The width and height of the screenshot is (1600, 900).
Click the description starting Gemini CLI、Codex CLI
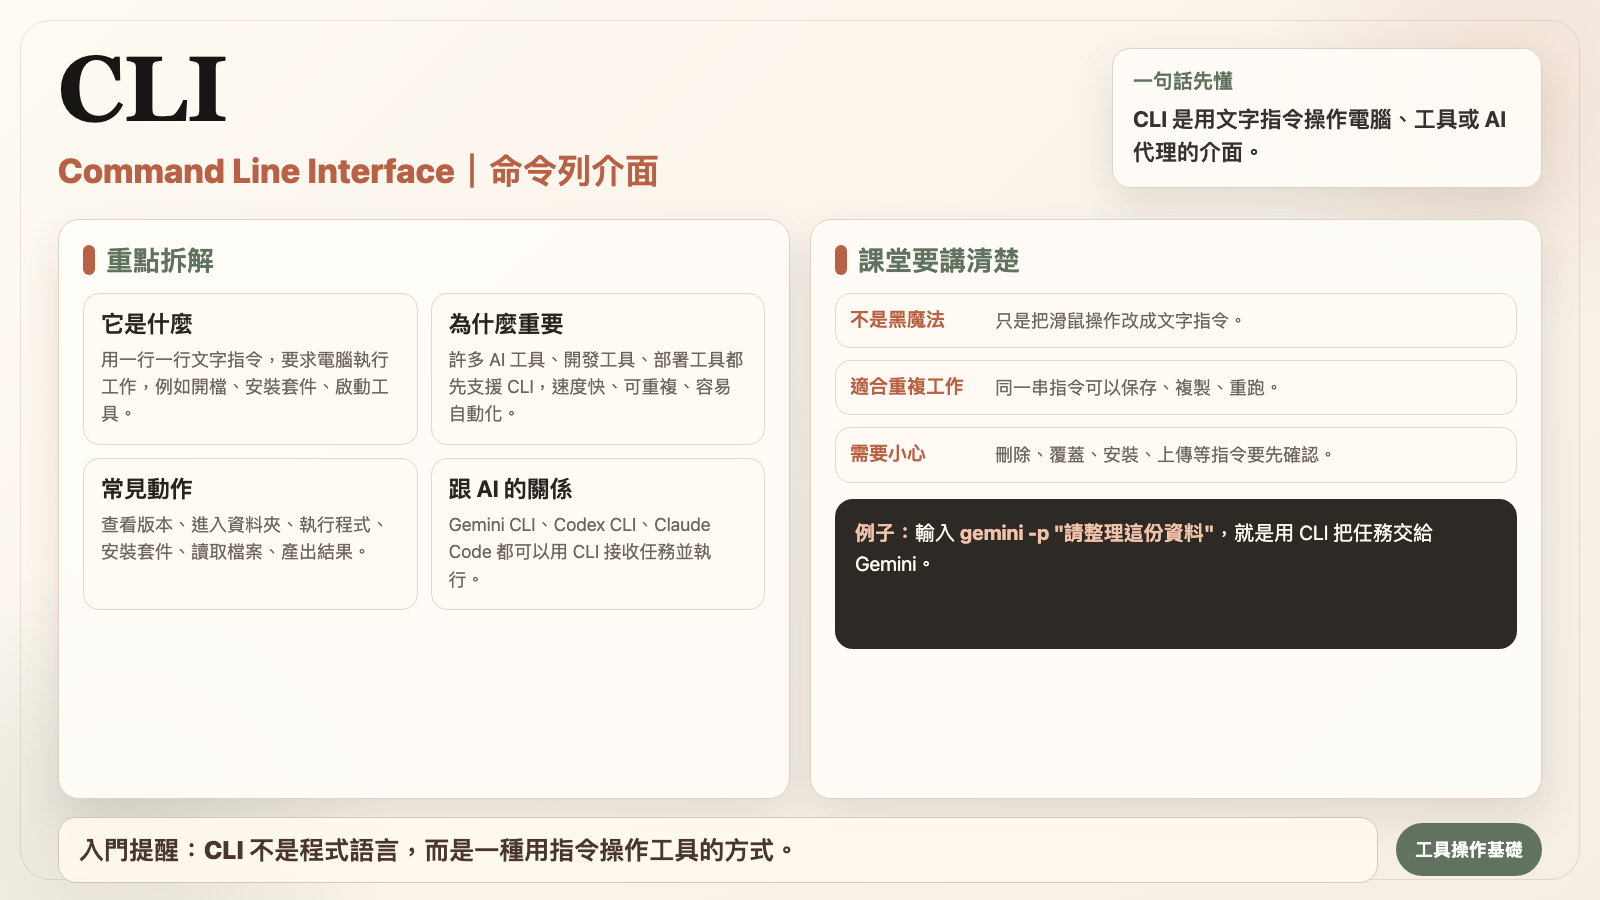580,552
